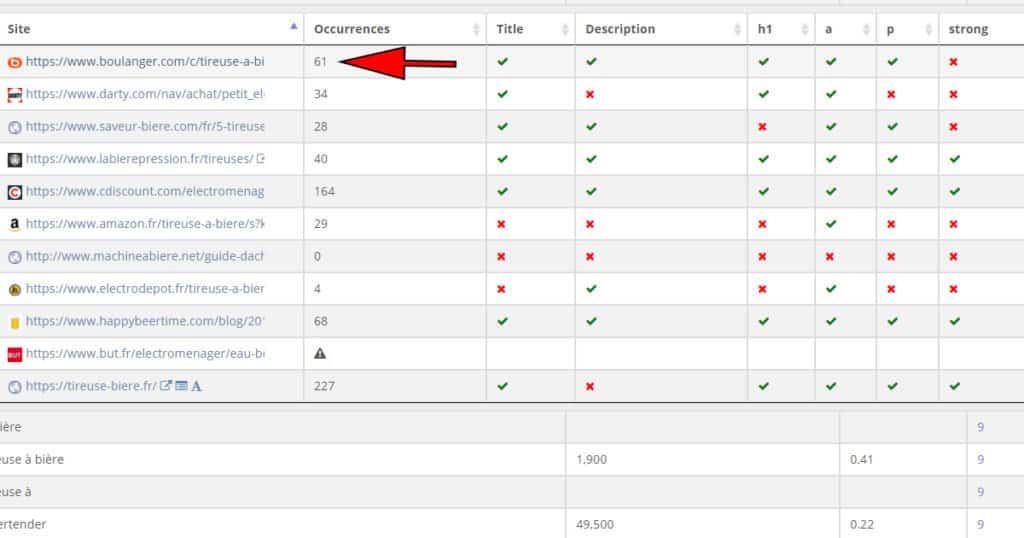Open the machineabiere.net guide link

pyautogui.click(x=144, y=256)
